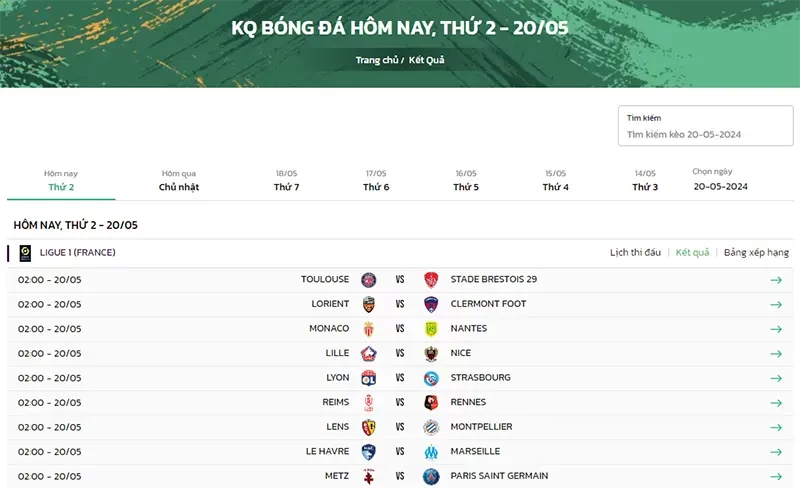The width and height of the screenshot is (800, 488).
Task: Click the Paris Saint Germain crest
Action: (x=431, y=476)
